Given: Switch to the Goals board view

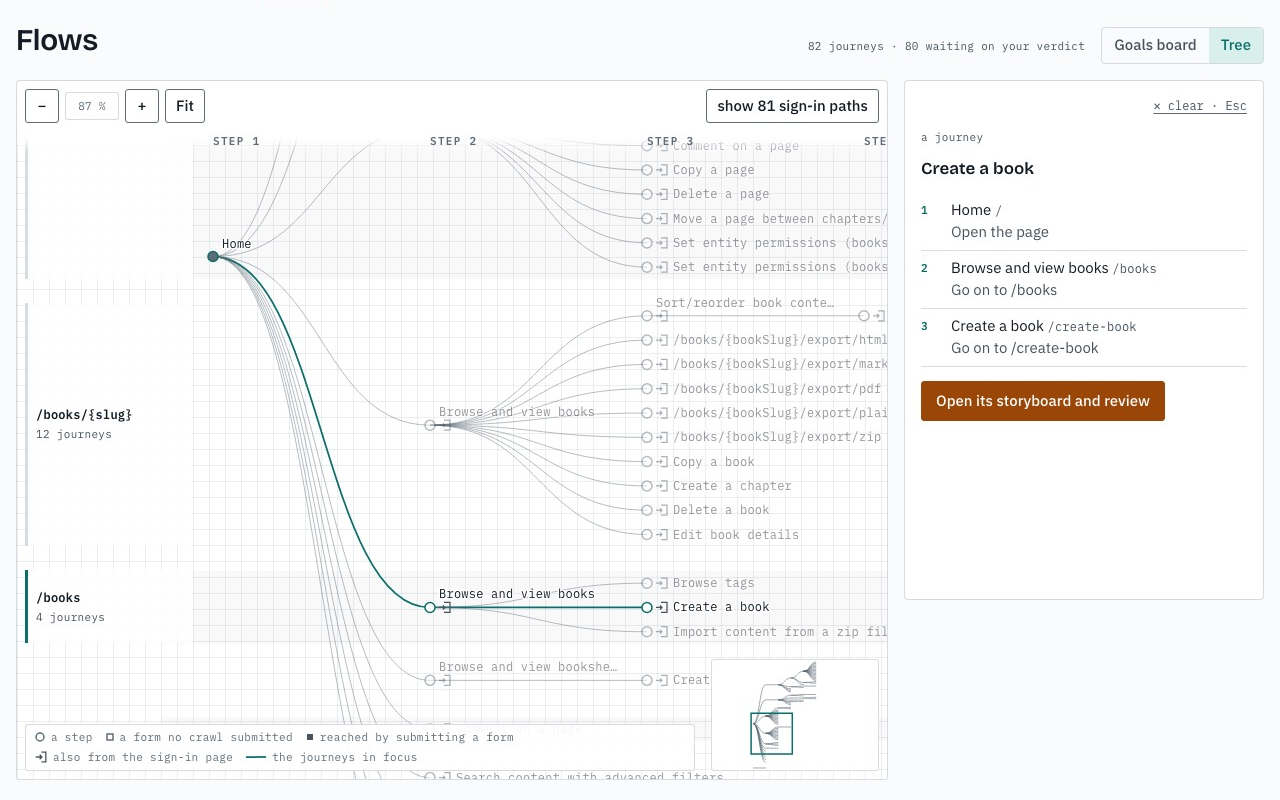Looking at the screenshot, I should tap(1155, 45).
